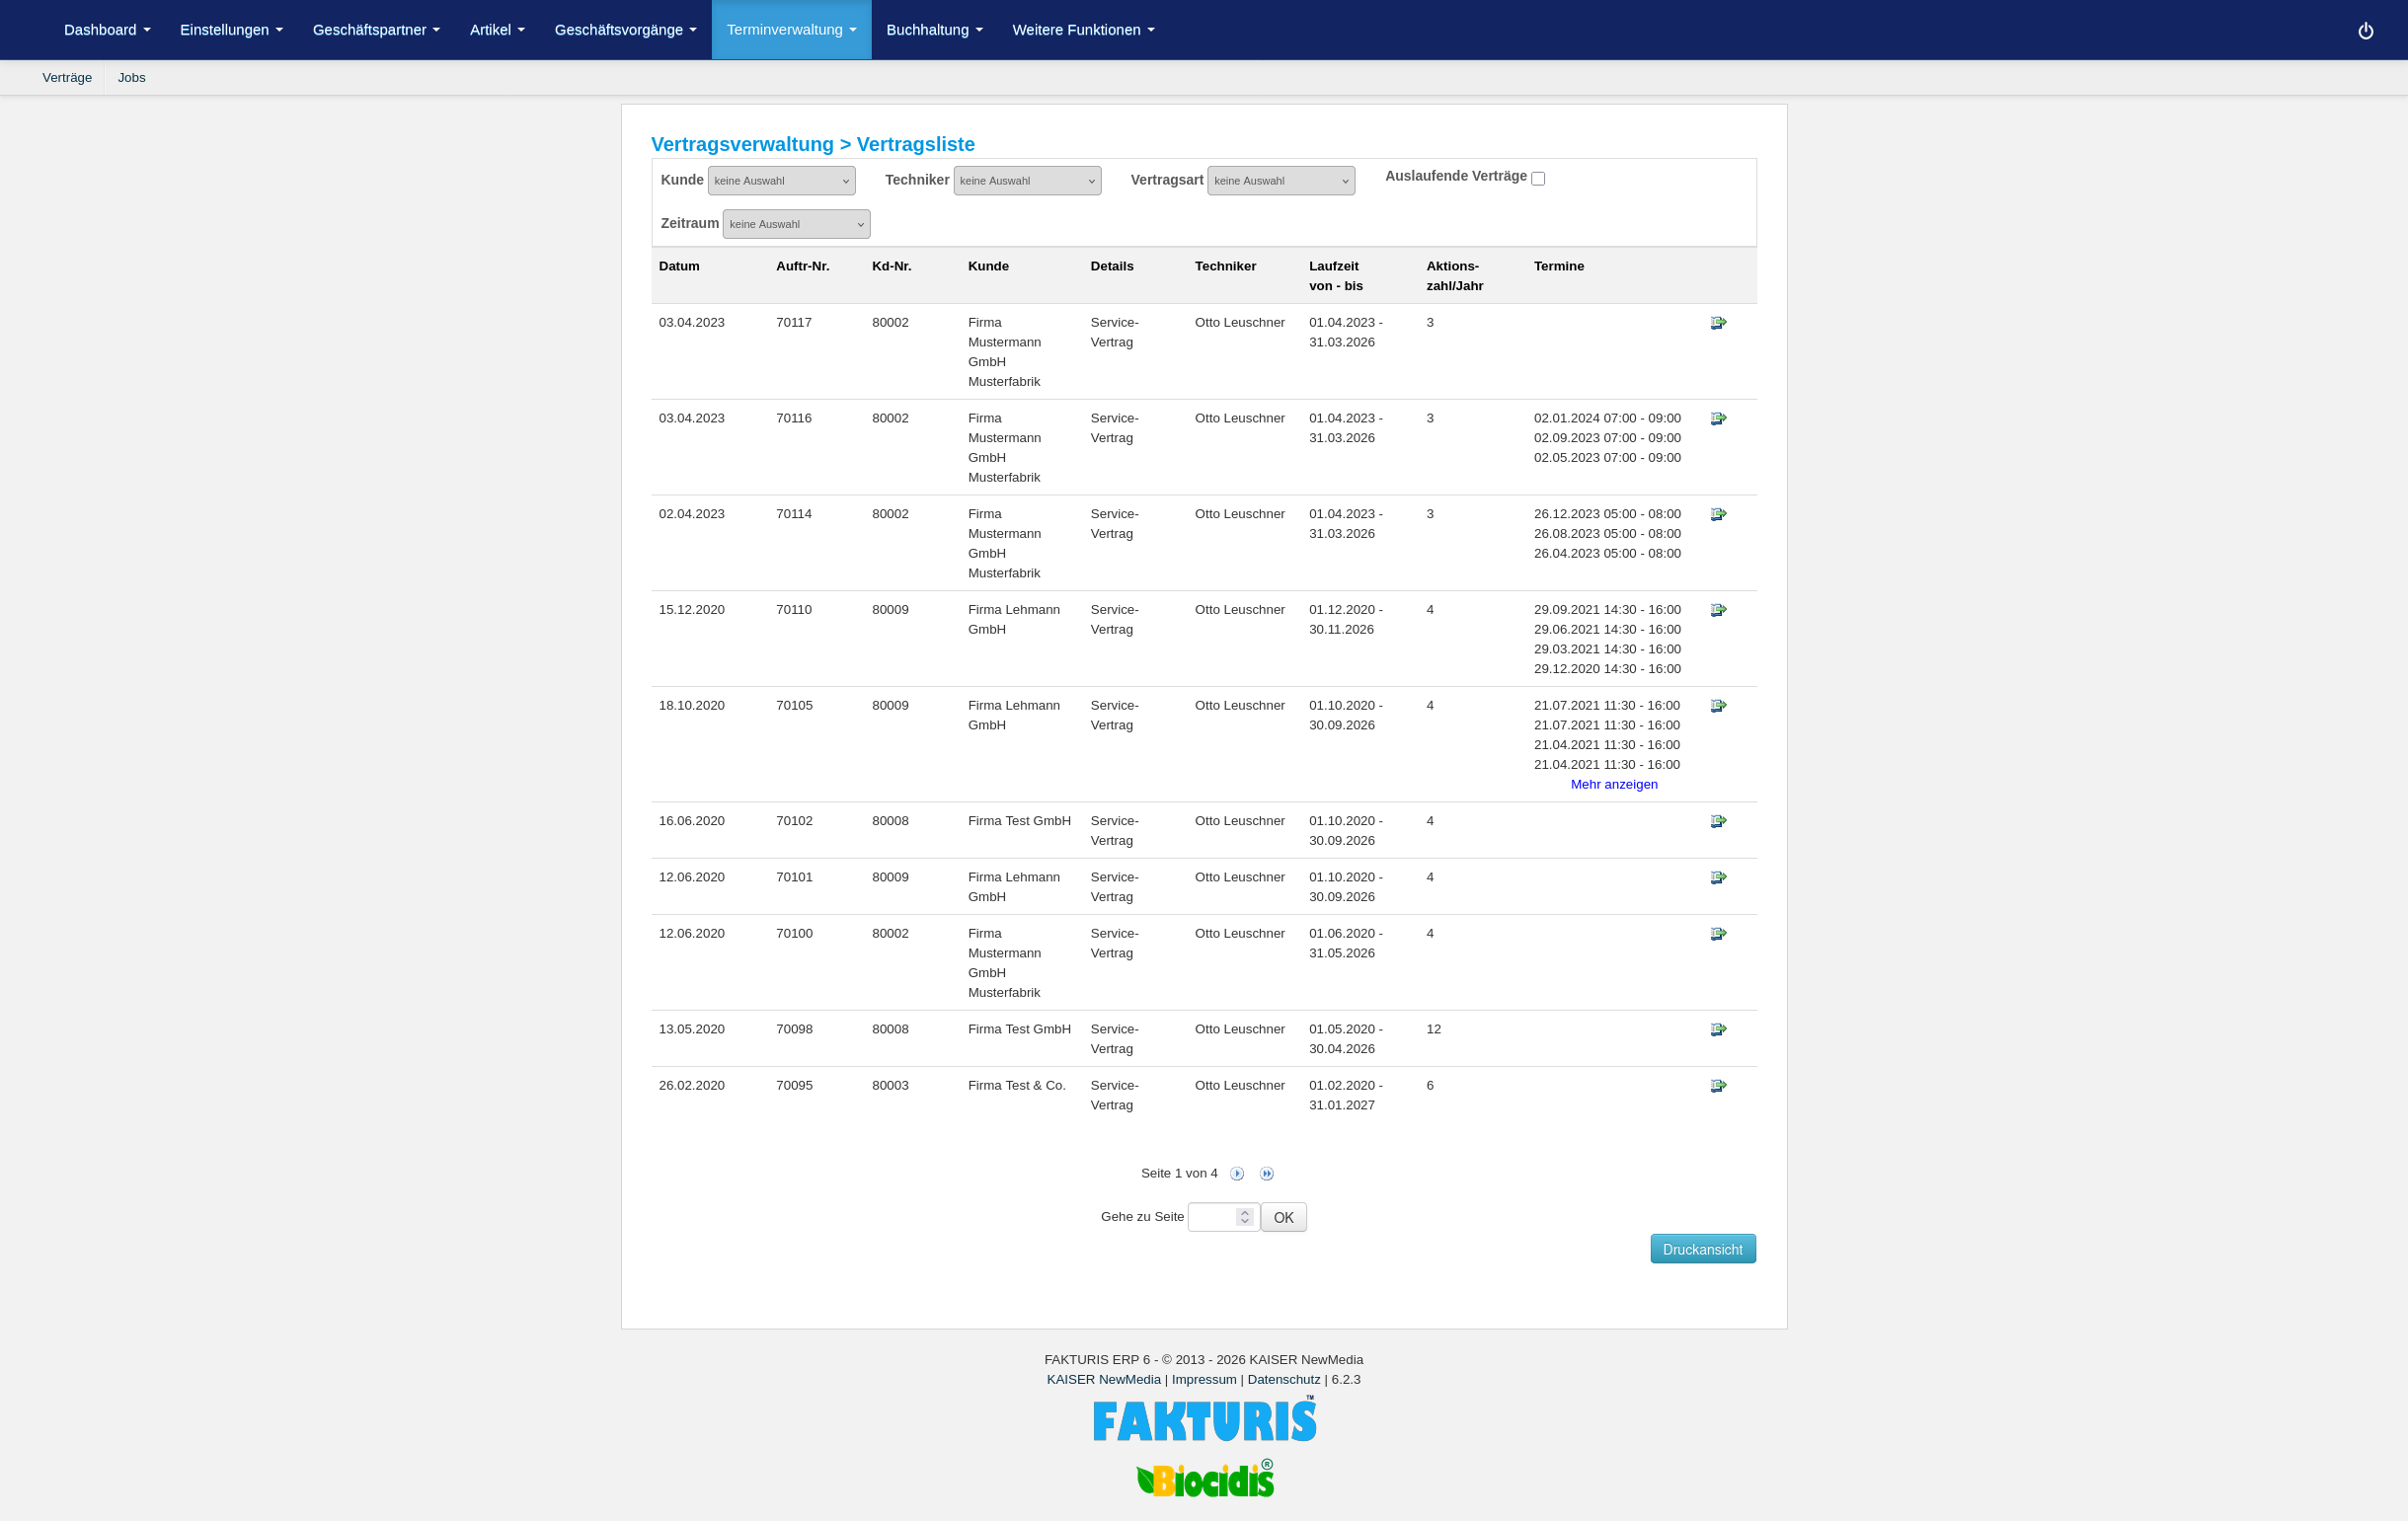Expand the Kunde filter dropdown
Viewport: 2408px width, 1521px height.
pos(781,181)
